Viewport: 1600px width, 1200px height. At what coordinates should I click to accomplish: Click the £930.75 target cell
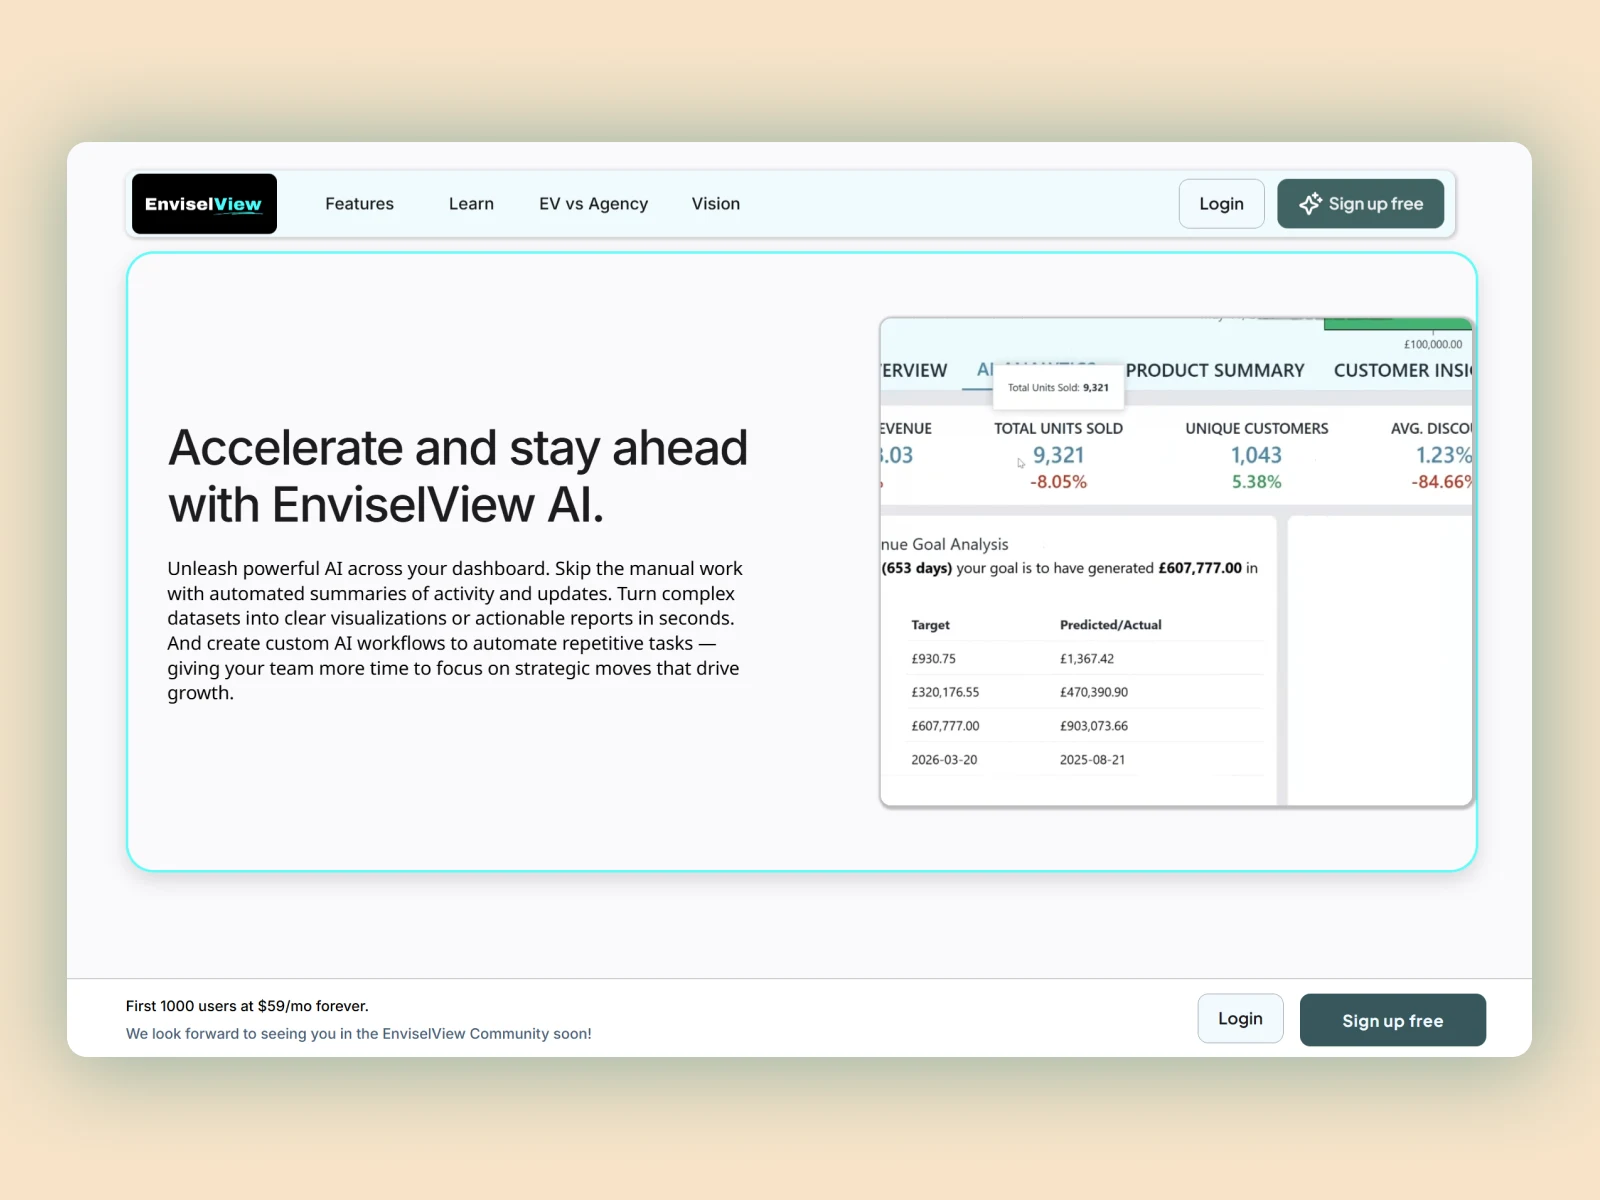click(933, 659)
